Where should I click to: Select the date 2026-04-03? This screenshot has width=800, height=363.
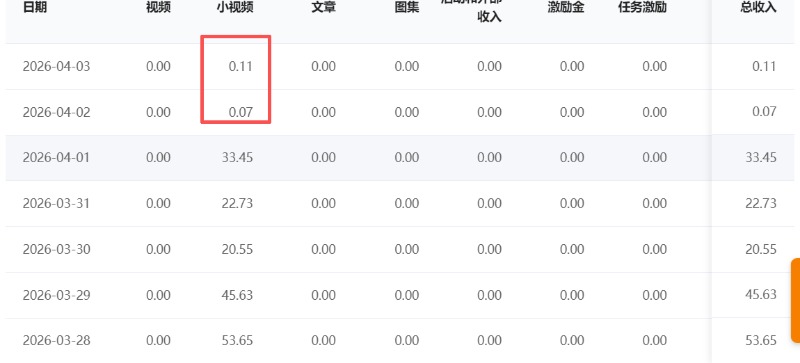point(56,66)
